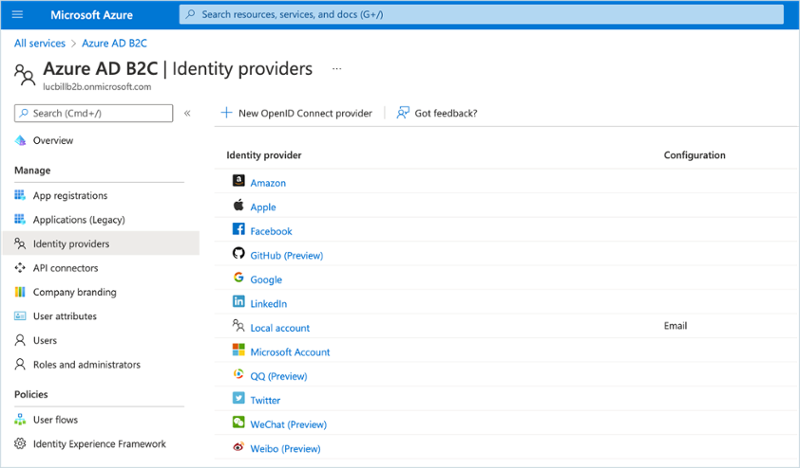800x468 pixels.
Task: Open Roles and administrators menu item
Action: click(87, 364)
